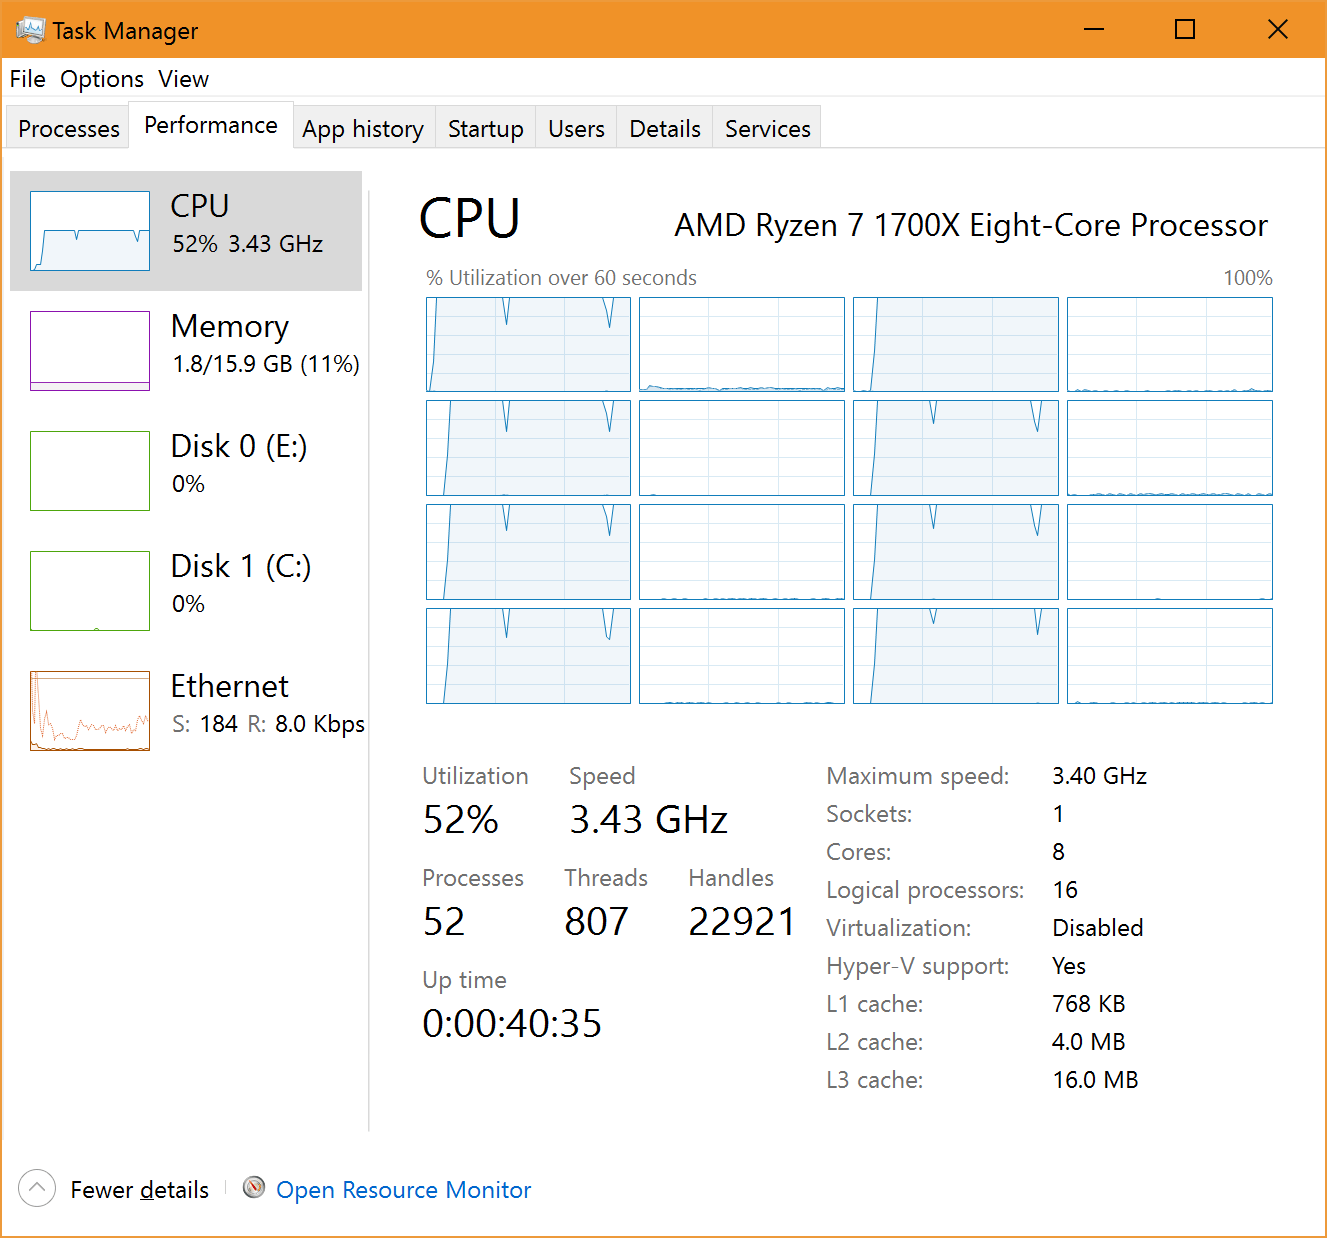This screenshot has width=1327, height=1238.
Task: Click the Hyper-V support Yes value
Action: pyautogui.click(x=1069, y=966)
